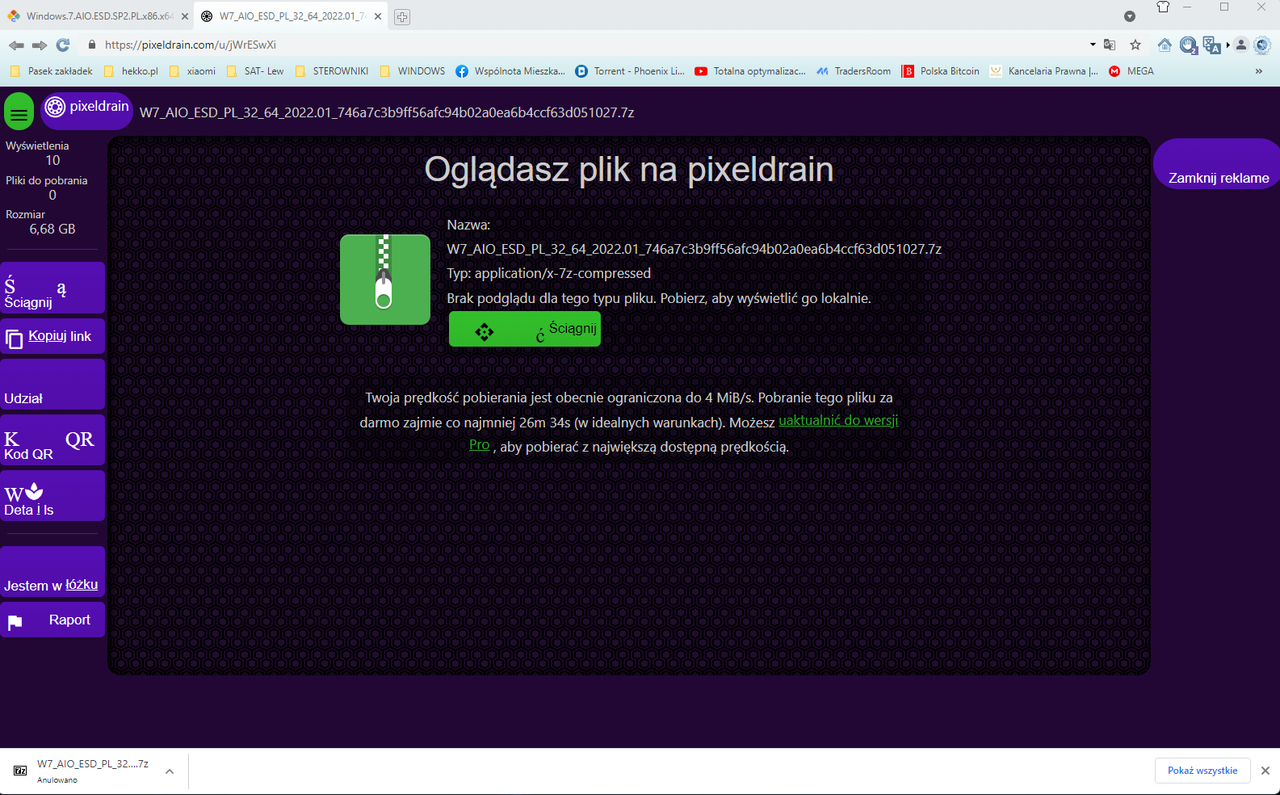Bookmark this page with the star icon
1280x795 pixels.
tap(1134, 45)
